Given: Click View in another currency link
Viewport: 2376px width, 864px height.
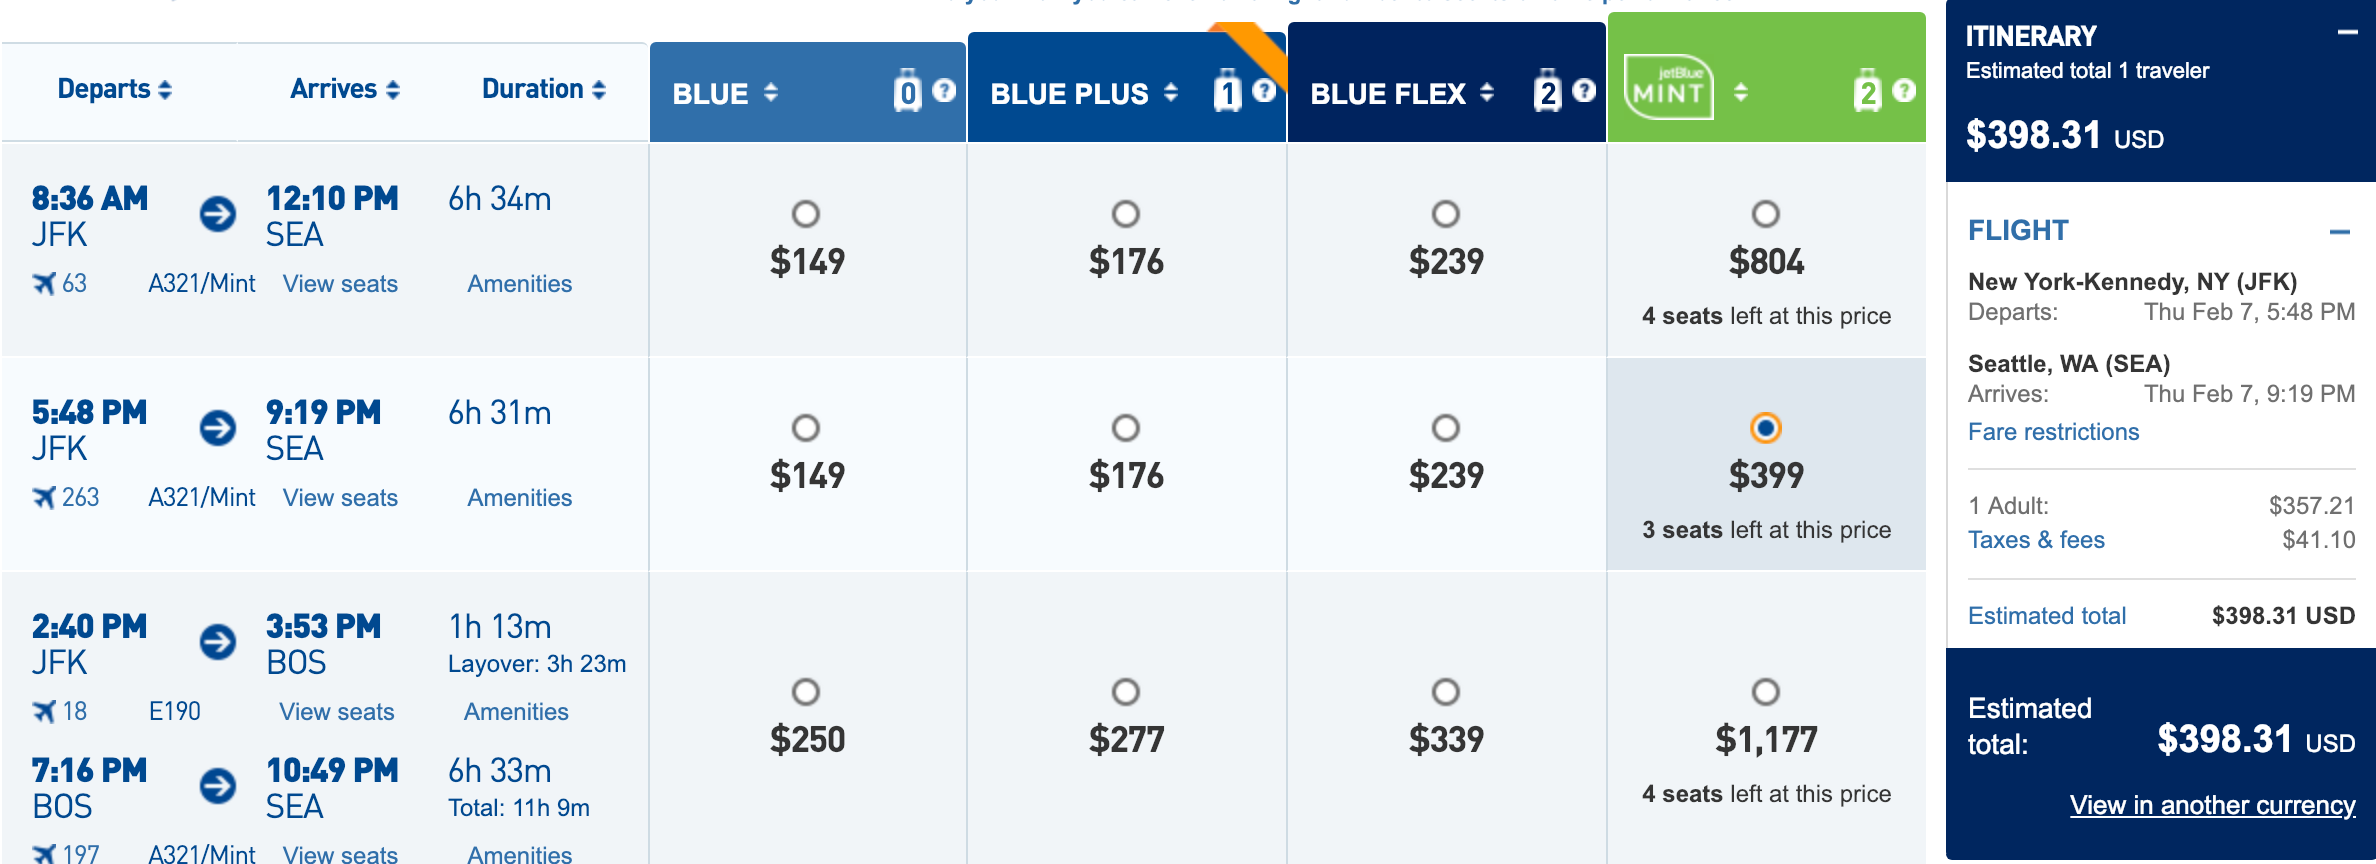Looking at the screenshot, I should tap(2212, 805).
